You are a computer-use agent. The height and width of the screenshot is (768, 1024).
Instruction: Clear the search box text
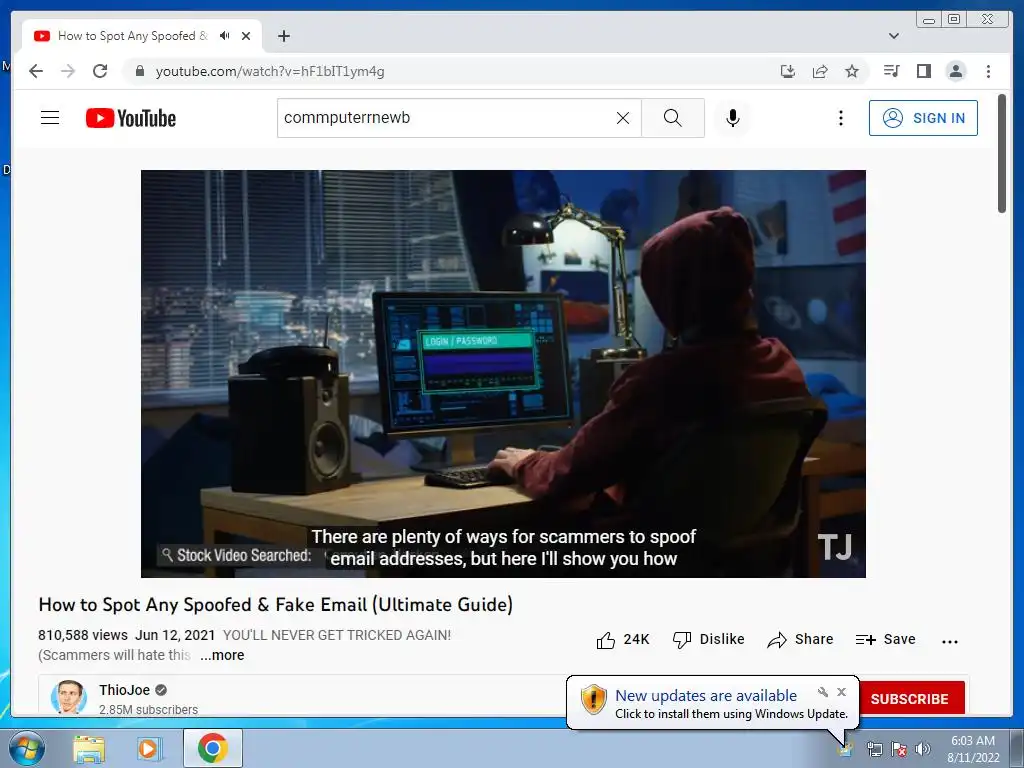pyautogui.click(x=623, y=118)
